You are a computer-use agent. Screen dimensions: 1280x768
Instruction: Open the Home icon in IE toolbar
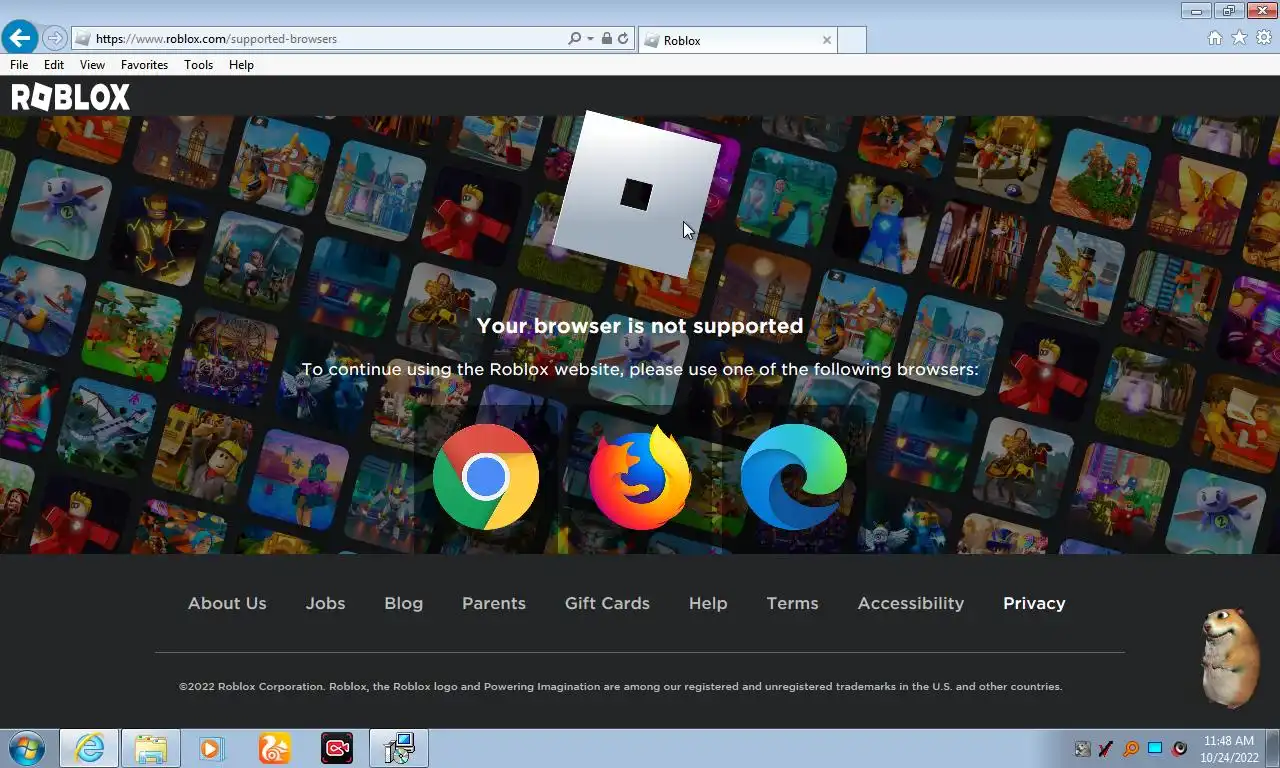(x=1215, y=38)
